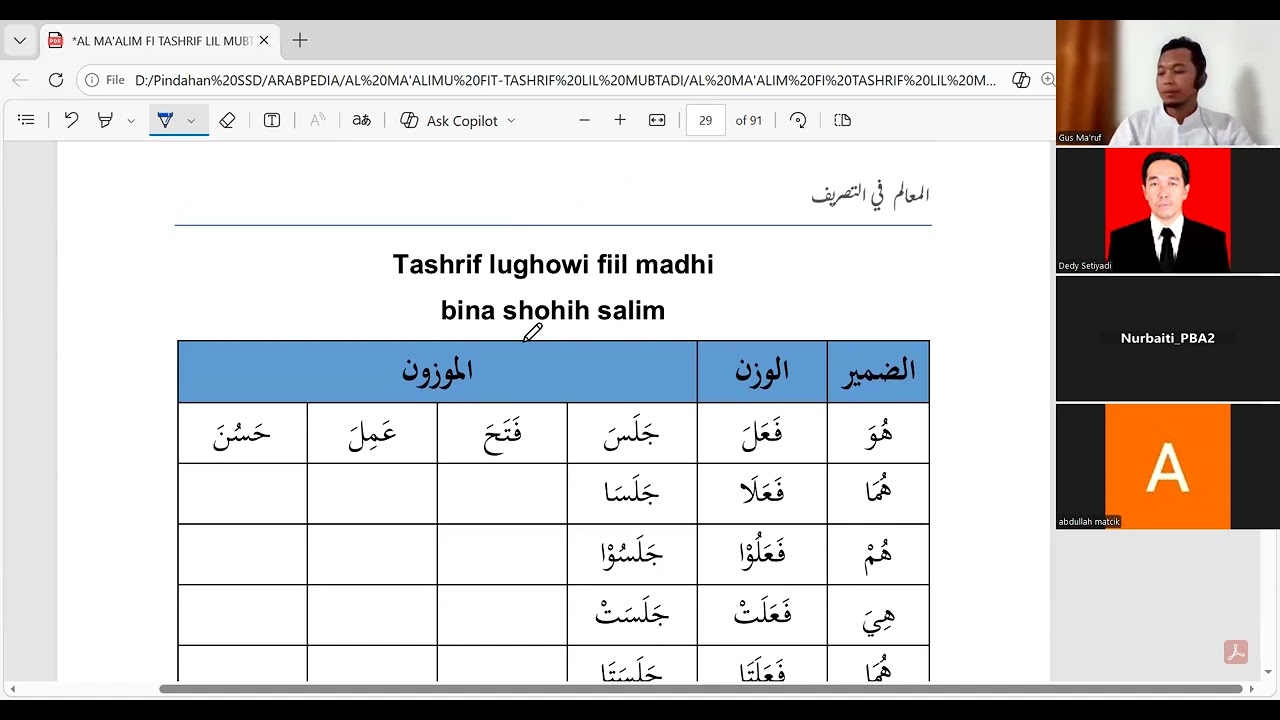
Task: Undo the last annotation
Action: 71,120
